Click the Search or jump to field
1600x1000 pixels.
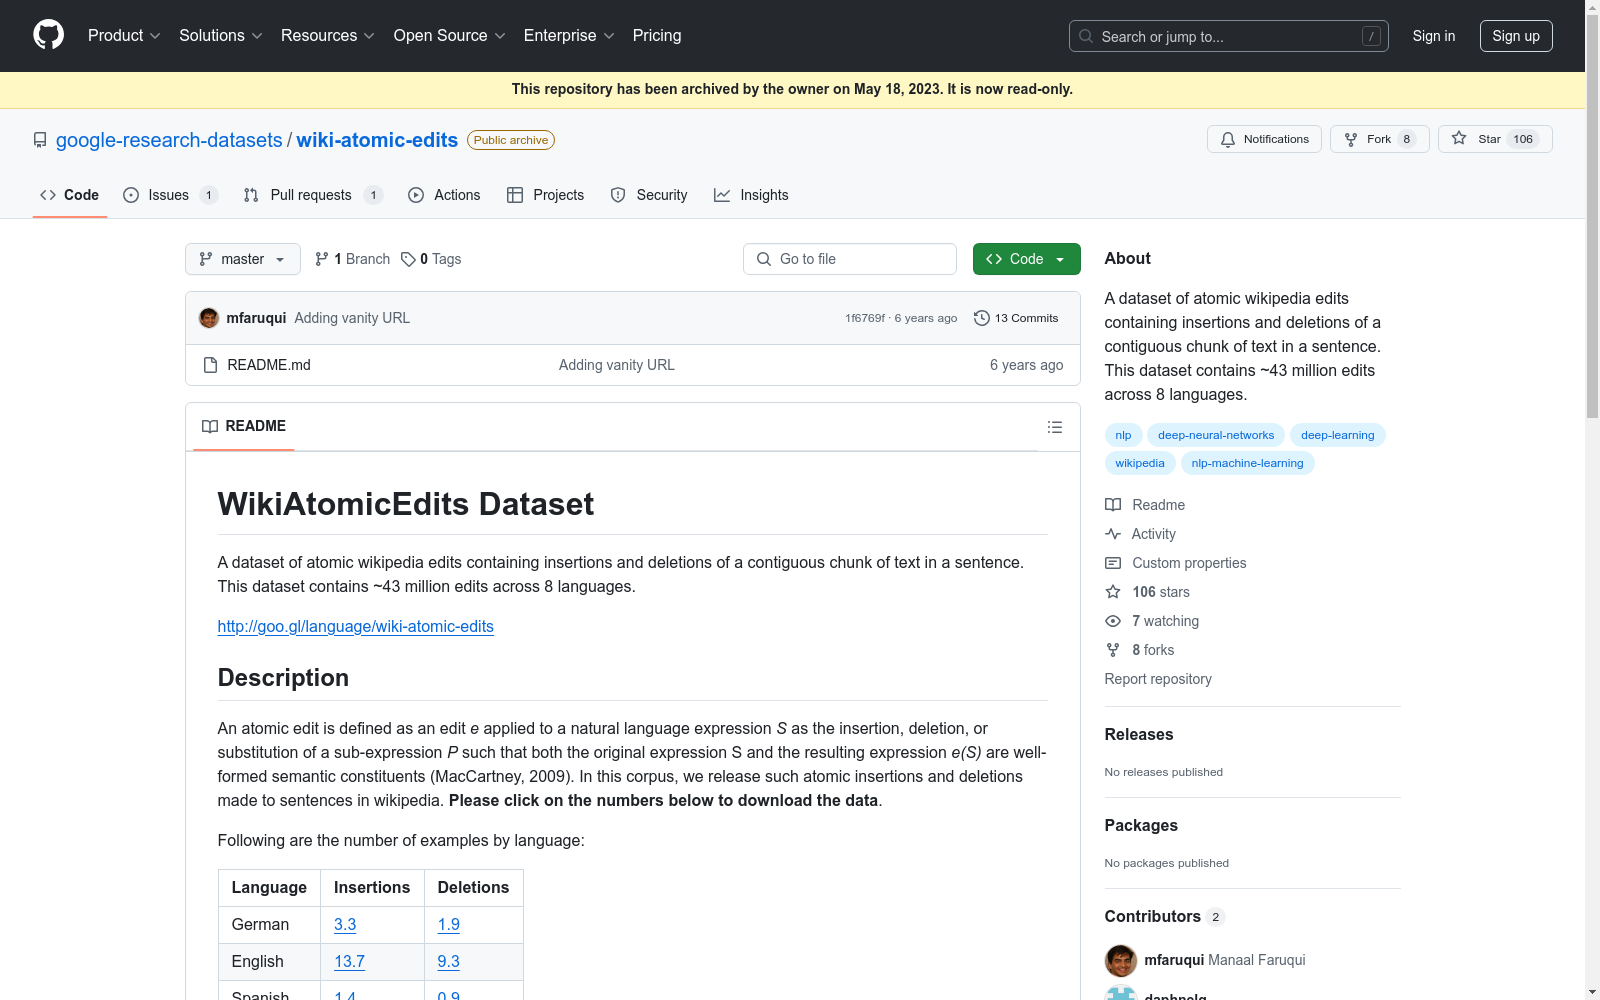[x=1229, y=36]
